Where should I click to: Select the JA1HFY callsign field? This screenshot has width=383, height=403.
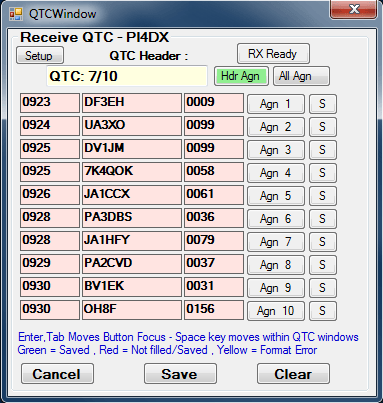pos(132,241)
